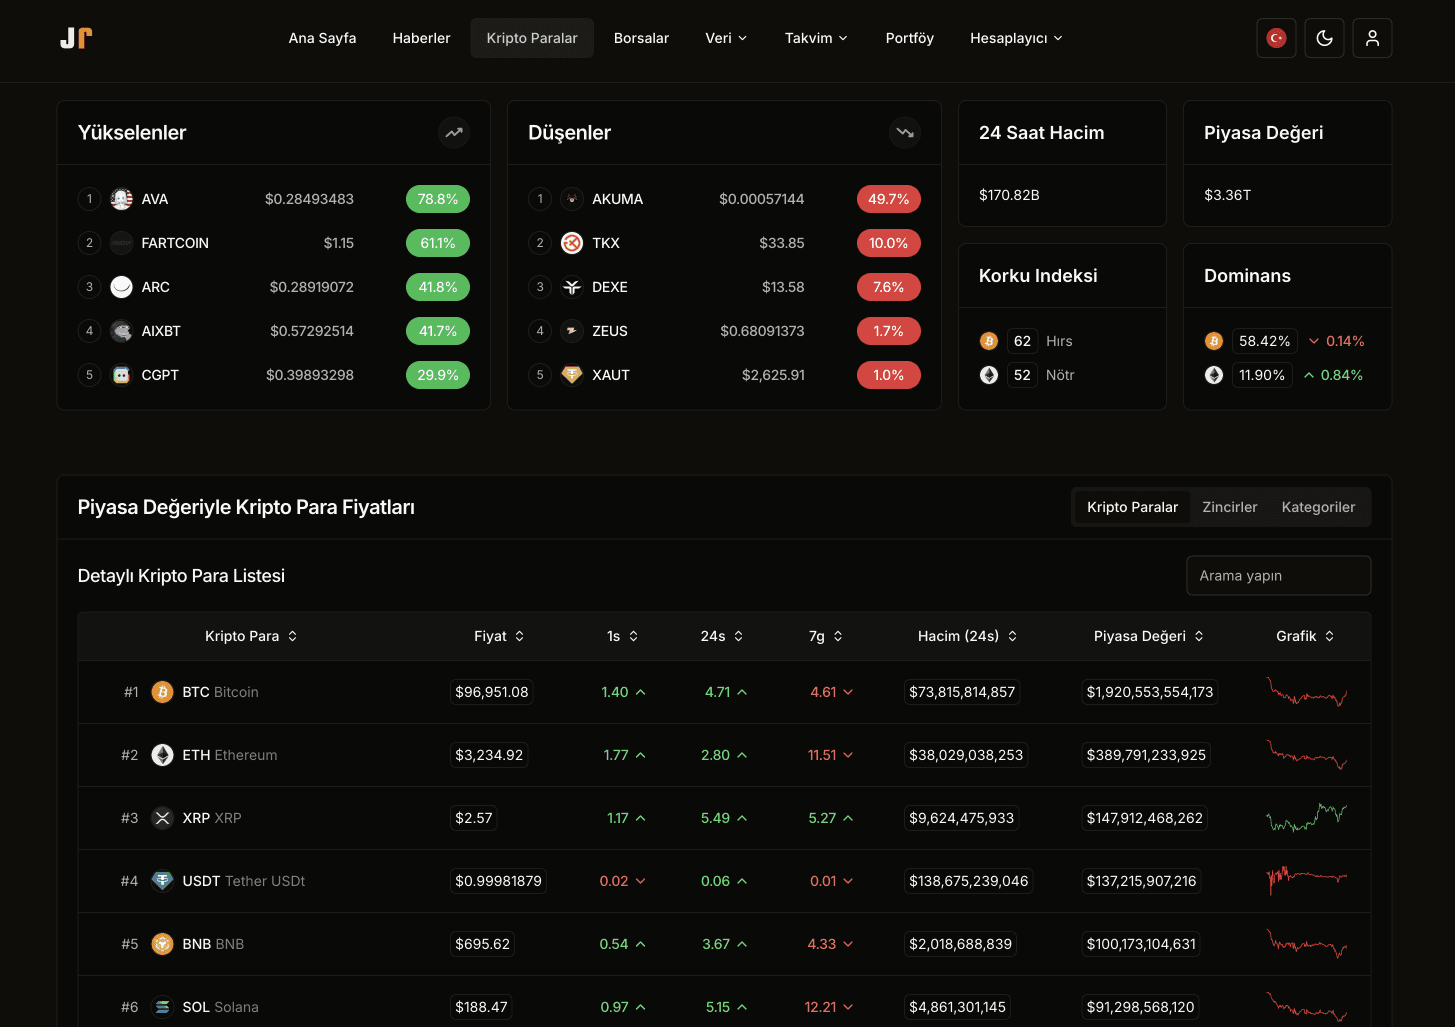The height and width of the screenshot is (1027, 1455).
Task: Click the AVA 78.8% gain badge
Action: (x=438, y=199)
